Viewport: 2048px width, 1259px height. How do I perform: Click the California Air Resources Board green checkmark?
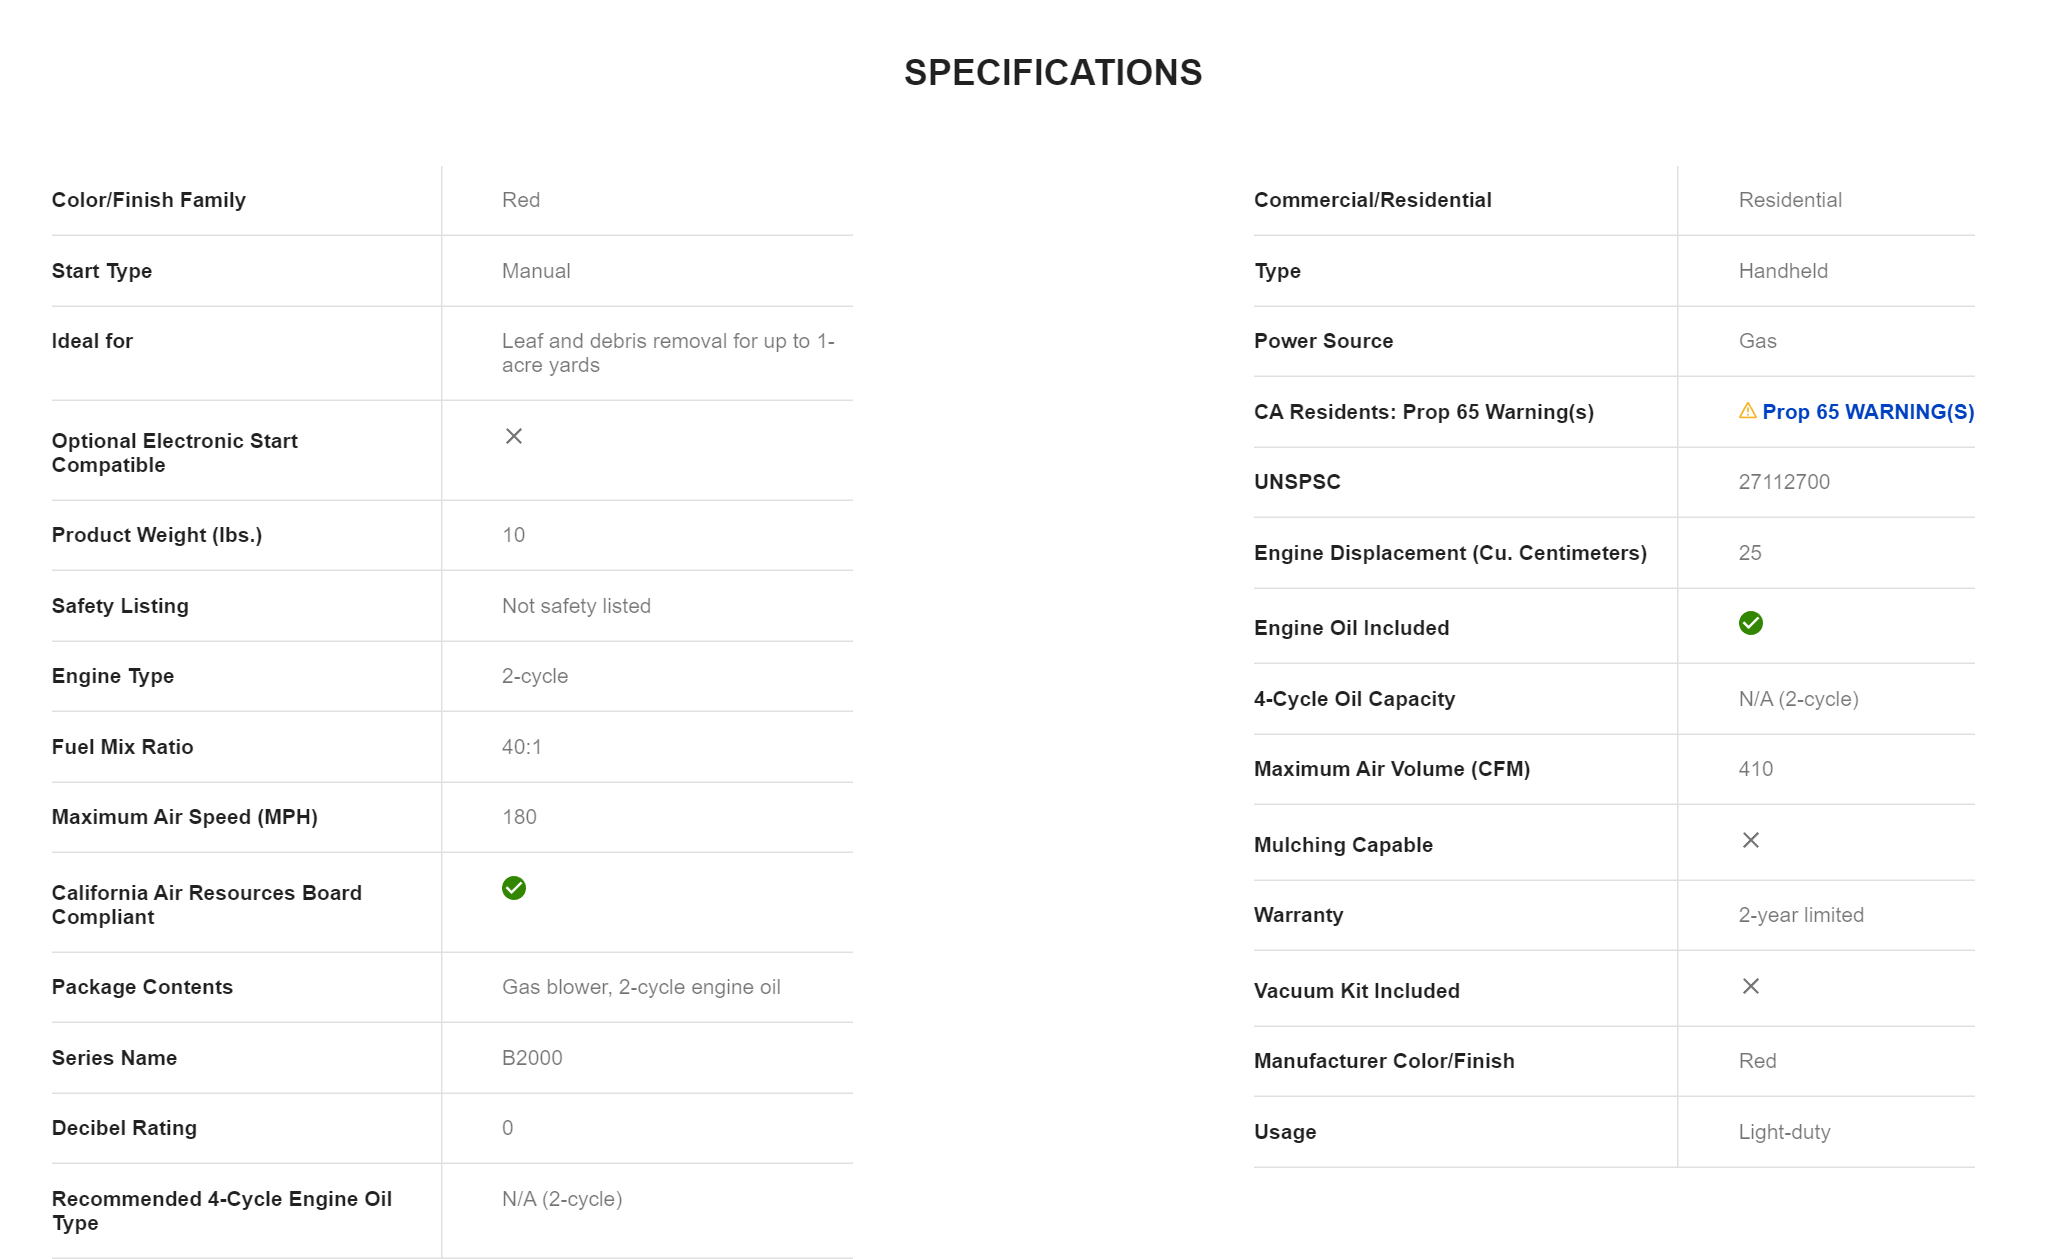pyautogui.click(x=513, y=888)
